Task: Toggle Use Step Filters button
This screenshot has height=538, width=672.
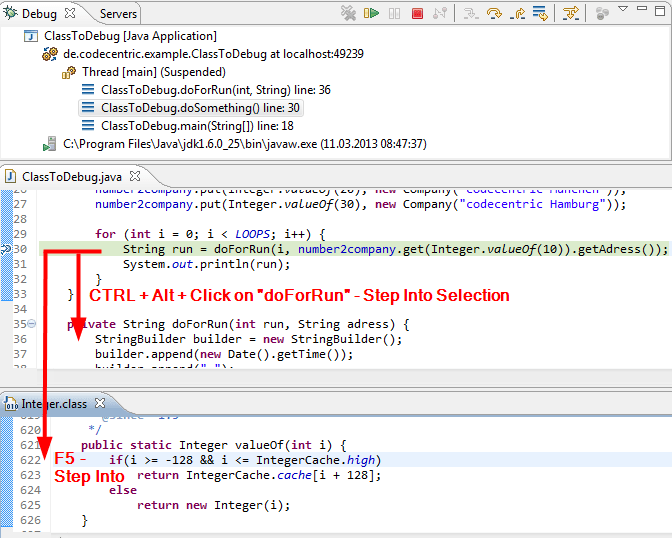Action: pyautogui.click(x=570, y=13)
